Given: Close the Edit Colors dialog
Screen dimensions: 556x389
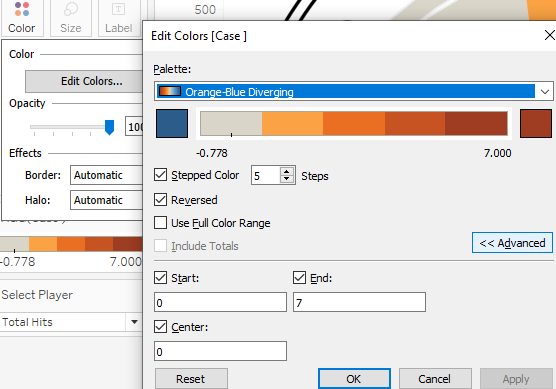Looking at the screenshot, I should click(549, 35).
